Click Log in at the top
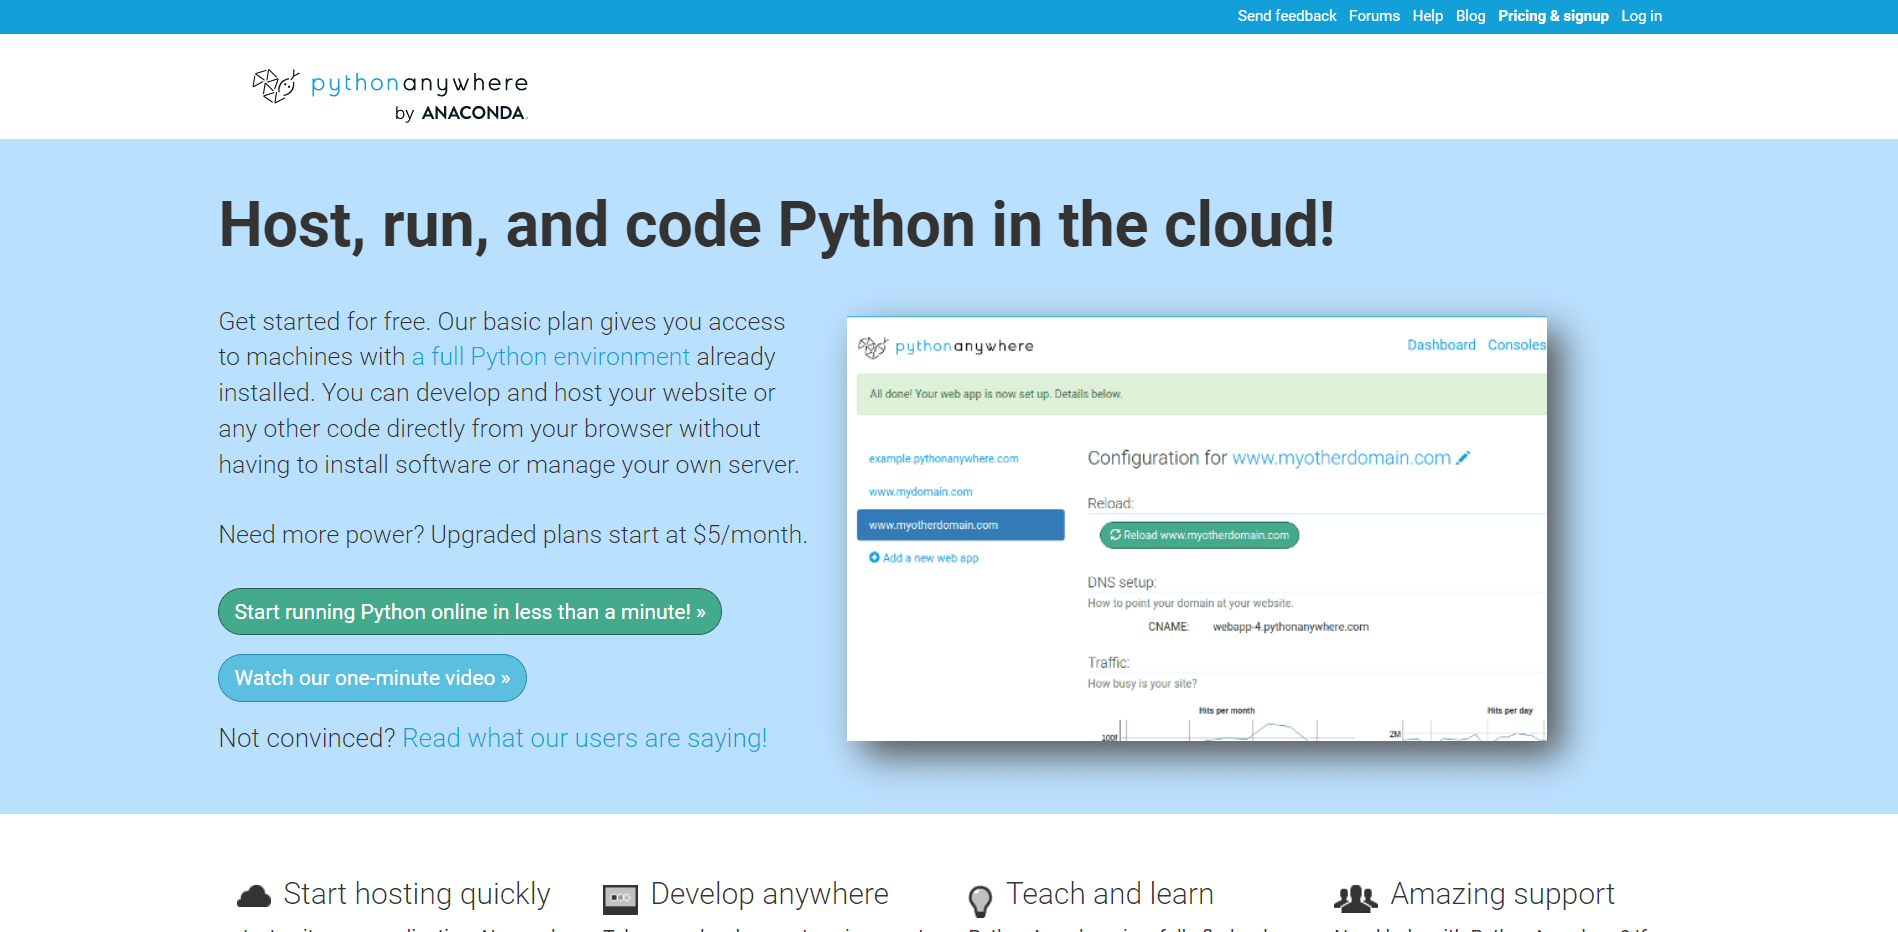 (1641, 16)
